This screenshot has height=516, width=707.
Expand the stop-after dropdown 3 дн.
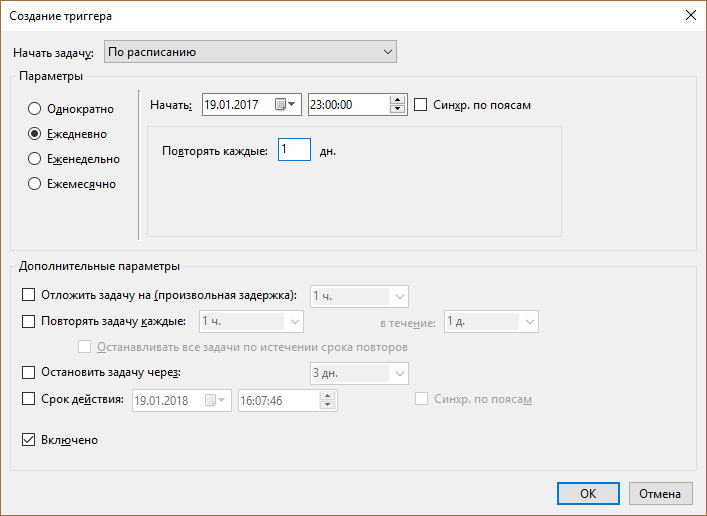pos(359,373)
